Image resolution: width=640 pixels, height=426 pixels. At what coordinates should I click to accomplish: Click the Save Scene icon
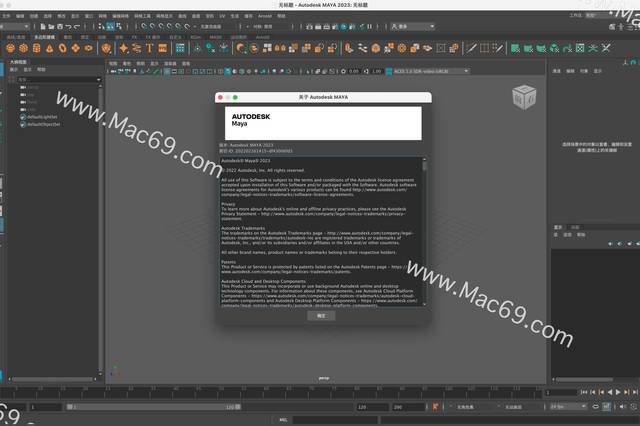click(60, 27)
